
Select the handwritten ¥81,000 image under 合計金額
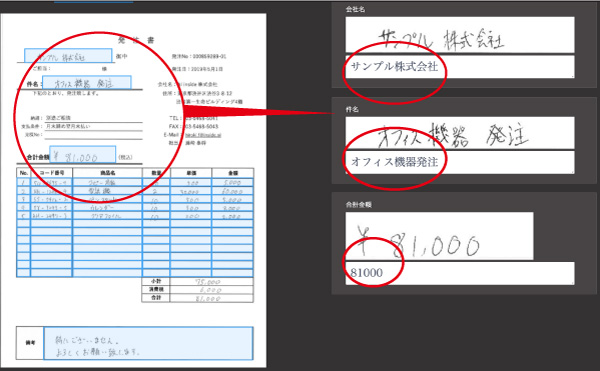pos(439,236)
